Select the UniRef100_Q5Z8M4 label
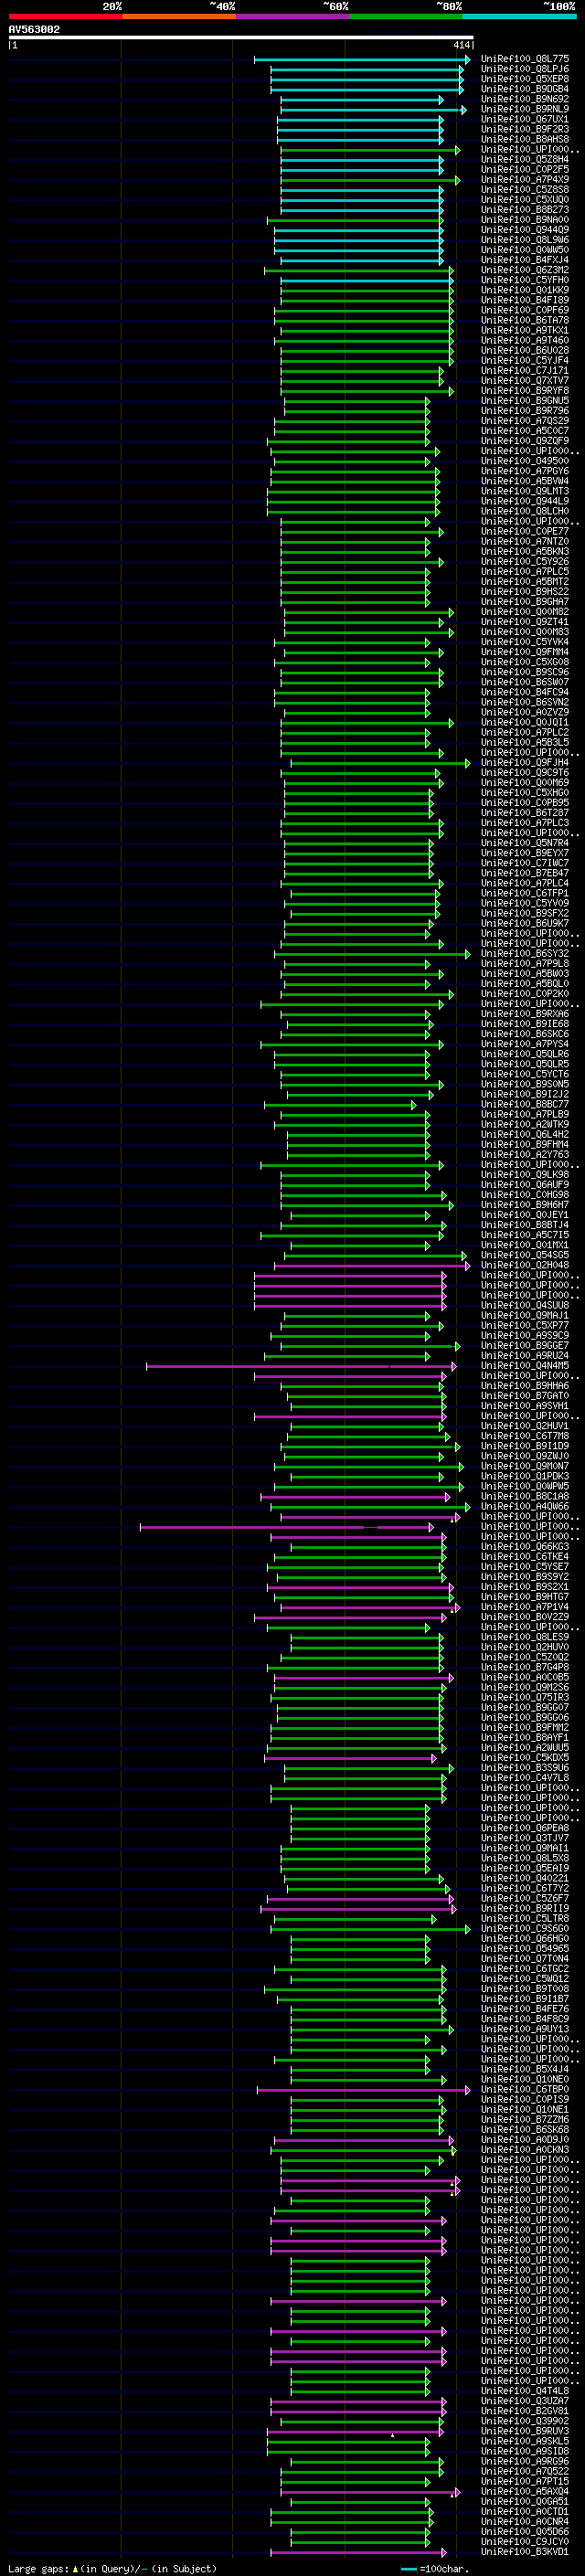585x2576 pixels. click(x=525, y=159)
